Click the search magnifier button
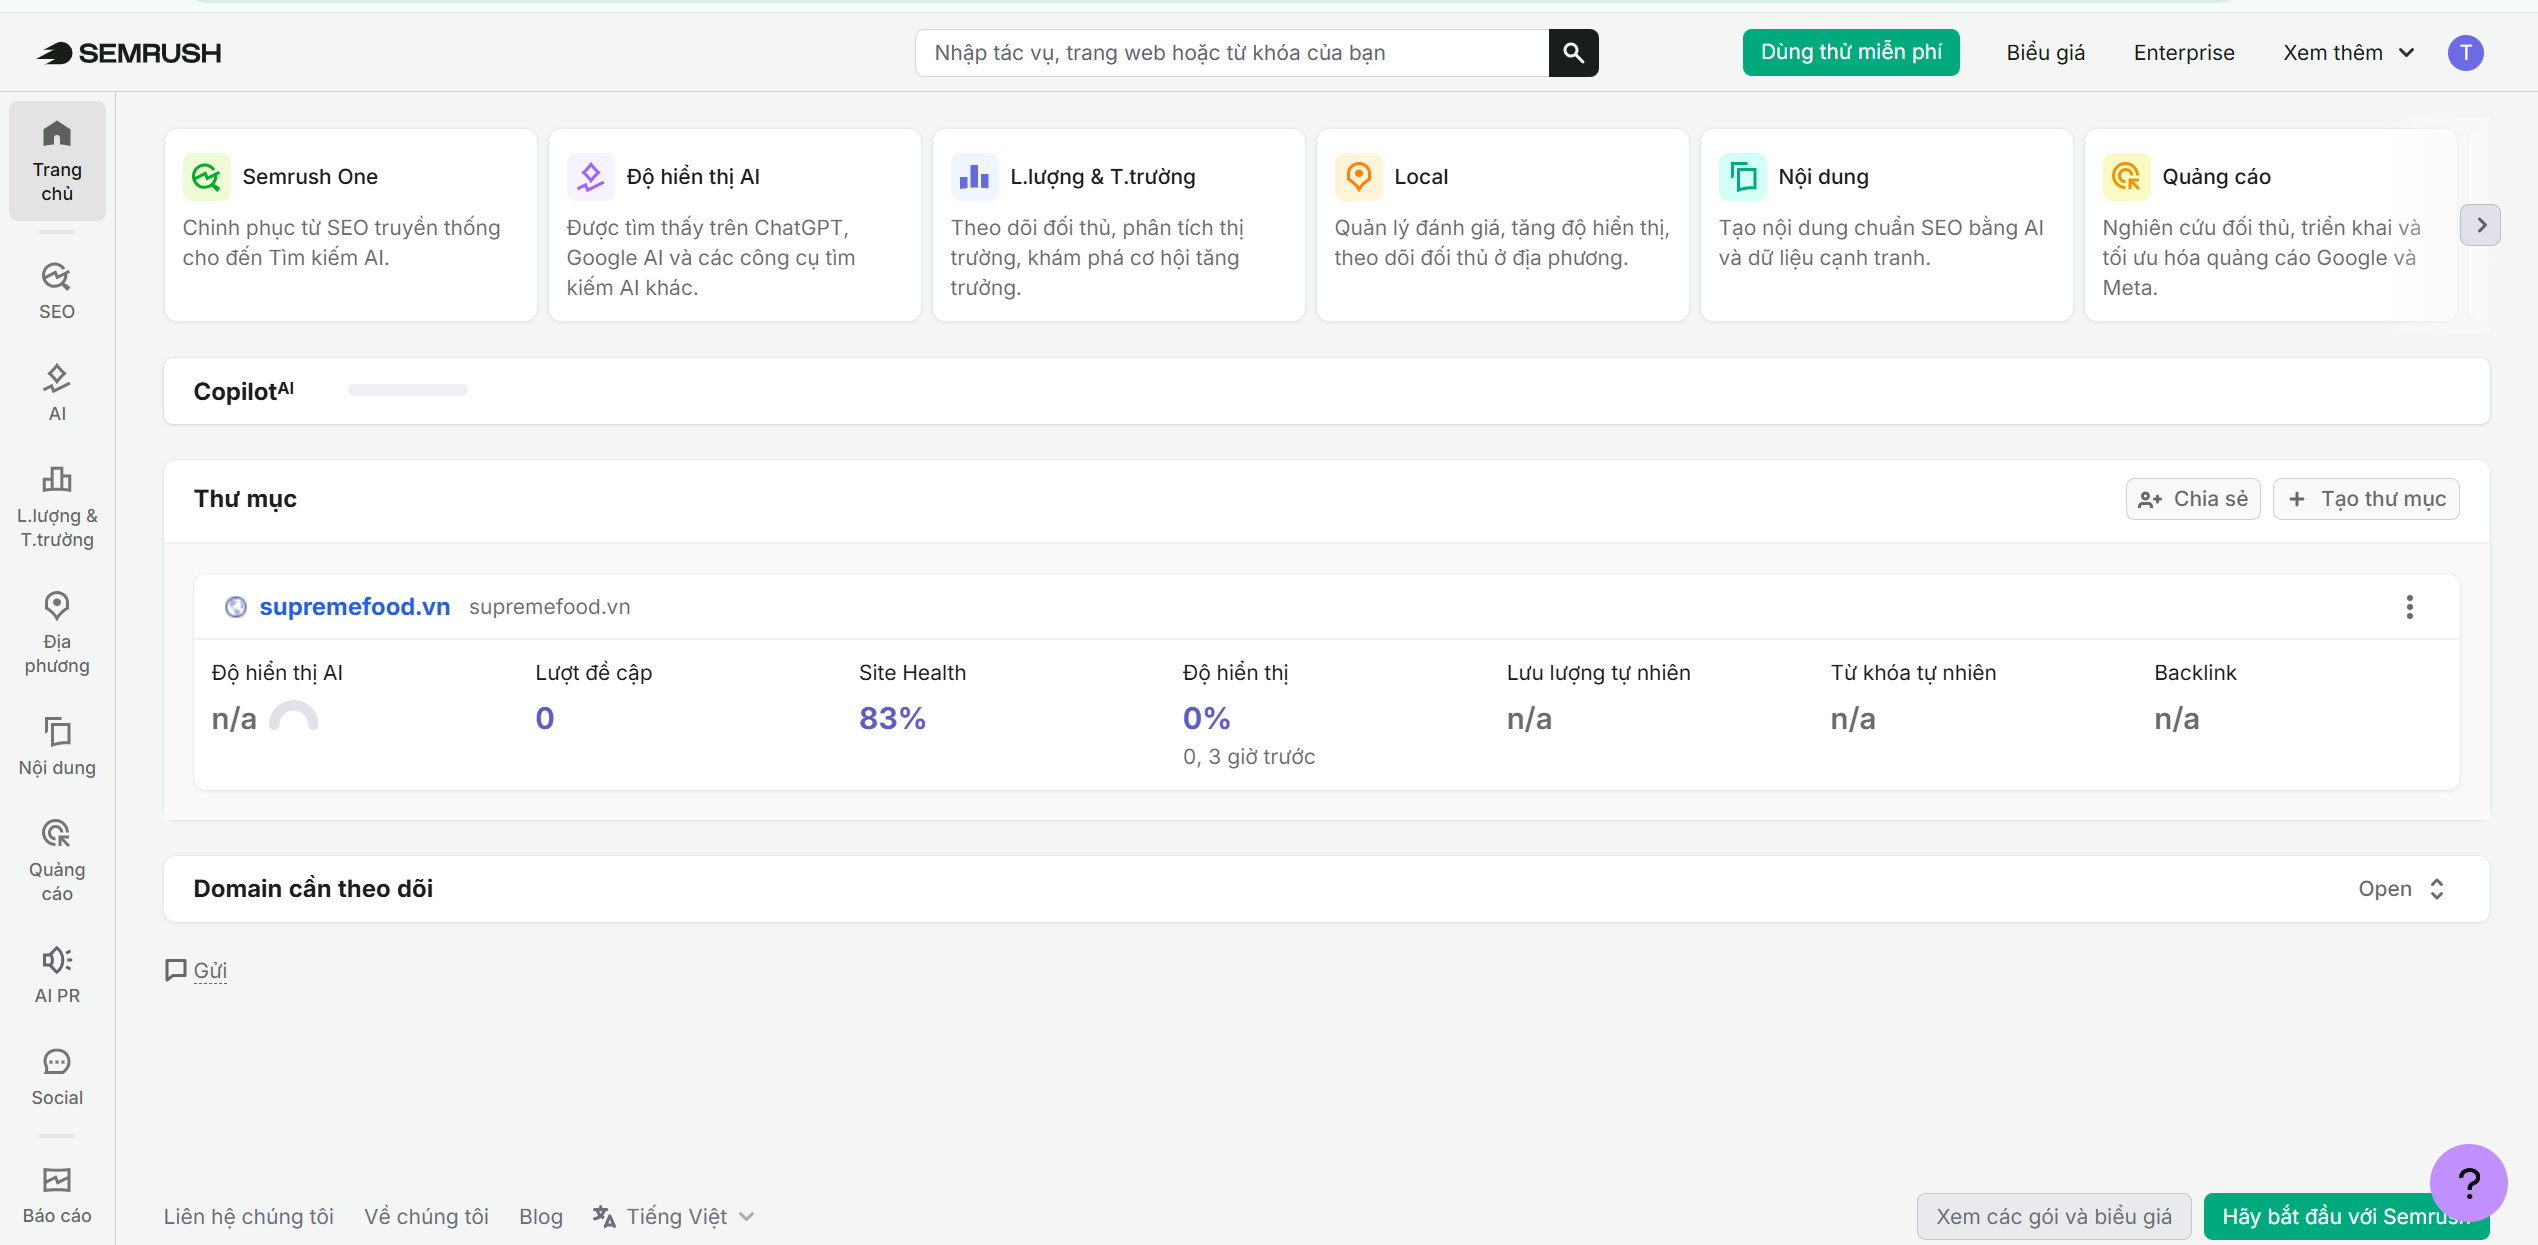Viewport: 2538px width, 1245px height. [1573, 53]
